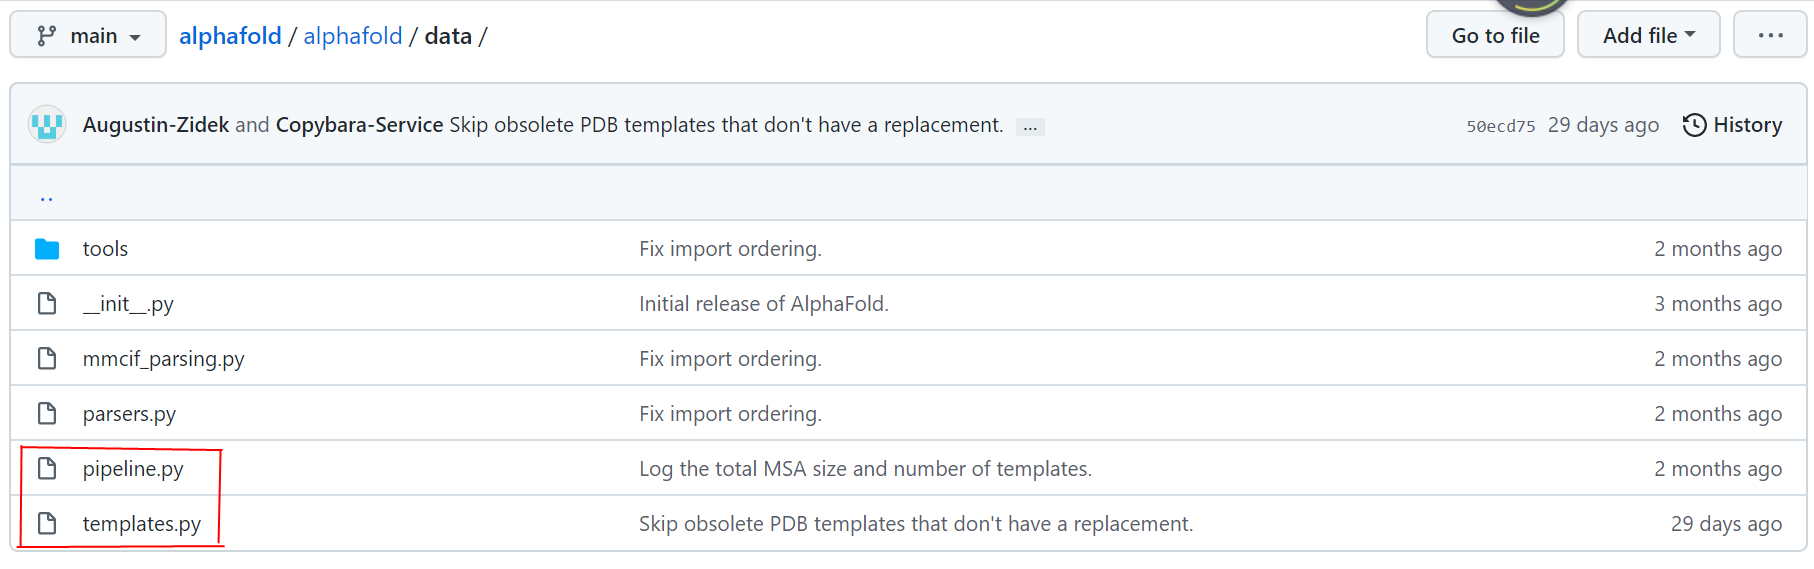Click the file icon beside templates.py
1814x569 pixels.
click(47, 524)
